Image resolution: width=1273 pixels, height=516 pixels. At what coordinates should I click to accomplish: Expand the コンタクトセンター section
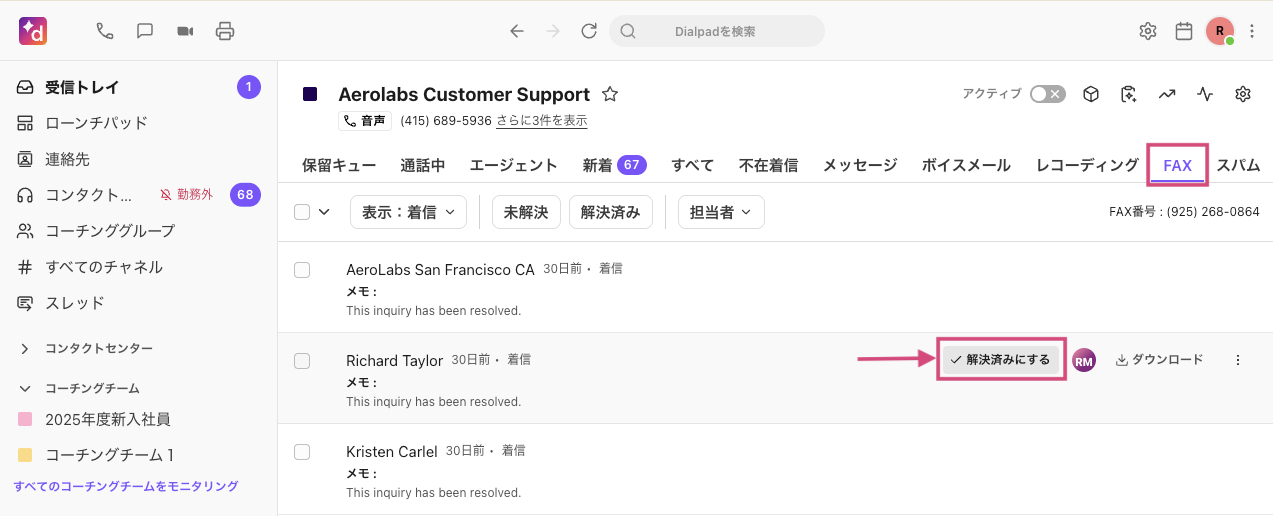pos(26,349)
